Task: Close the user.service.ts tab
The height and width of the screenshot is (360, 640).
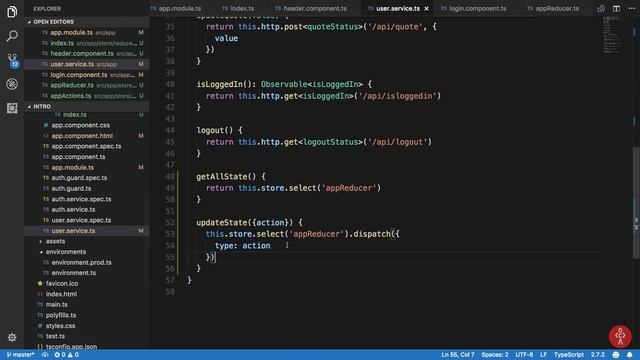Action: [427, 9]
